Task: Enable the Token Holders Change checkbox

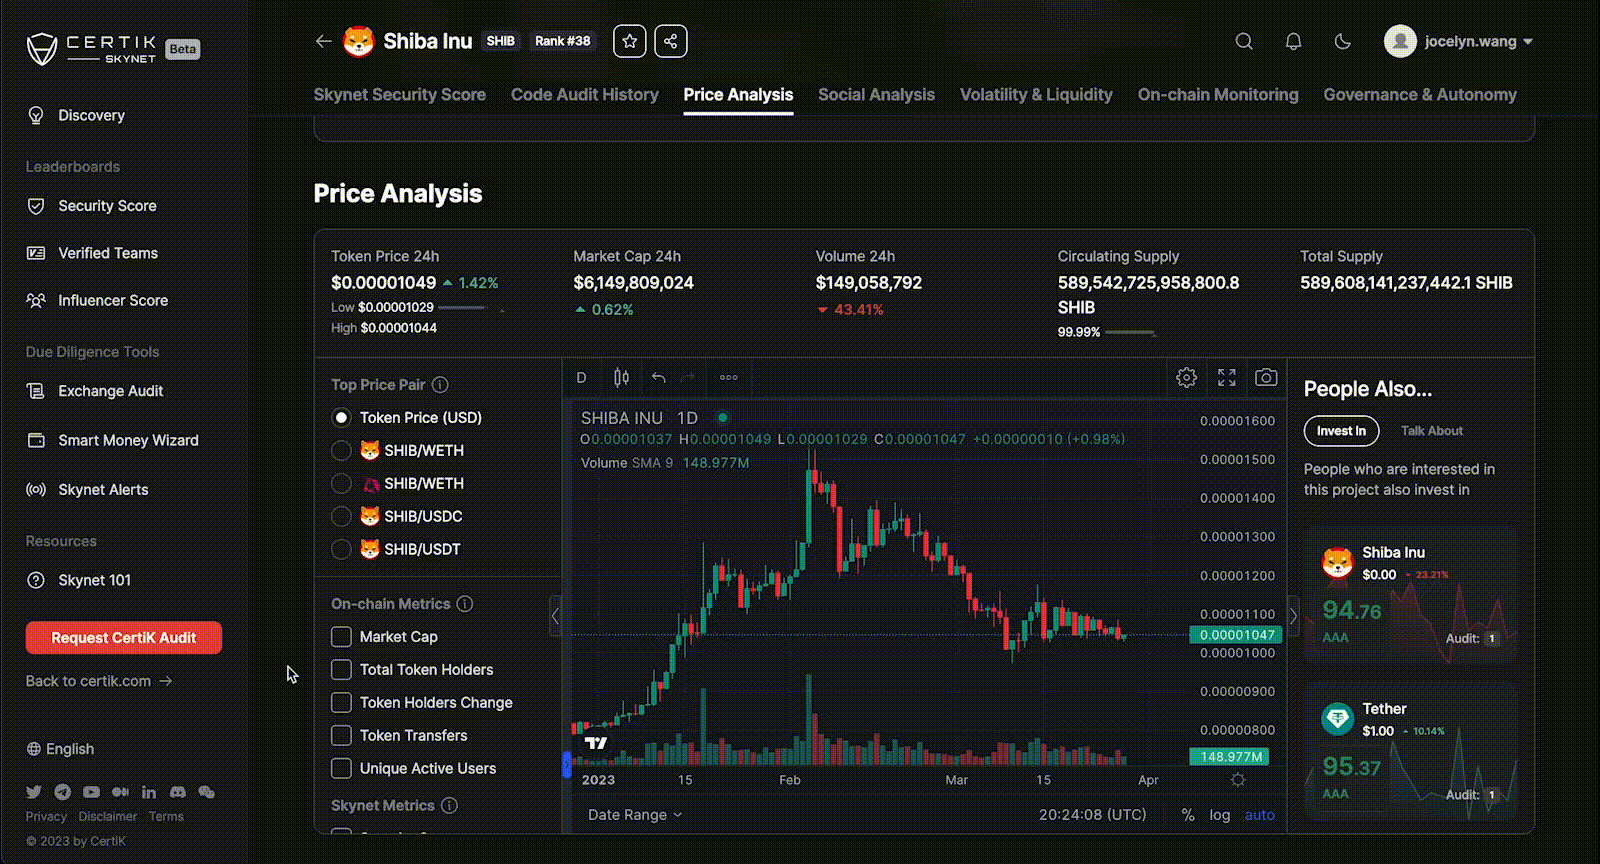Action: 341,702
